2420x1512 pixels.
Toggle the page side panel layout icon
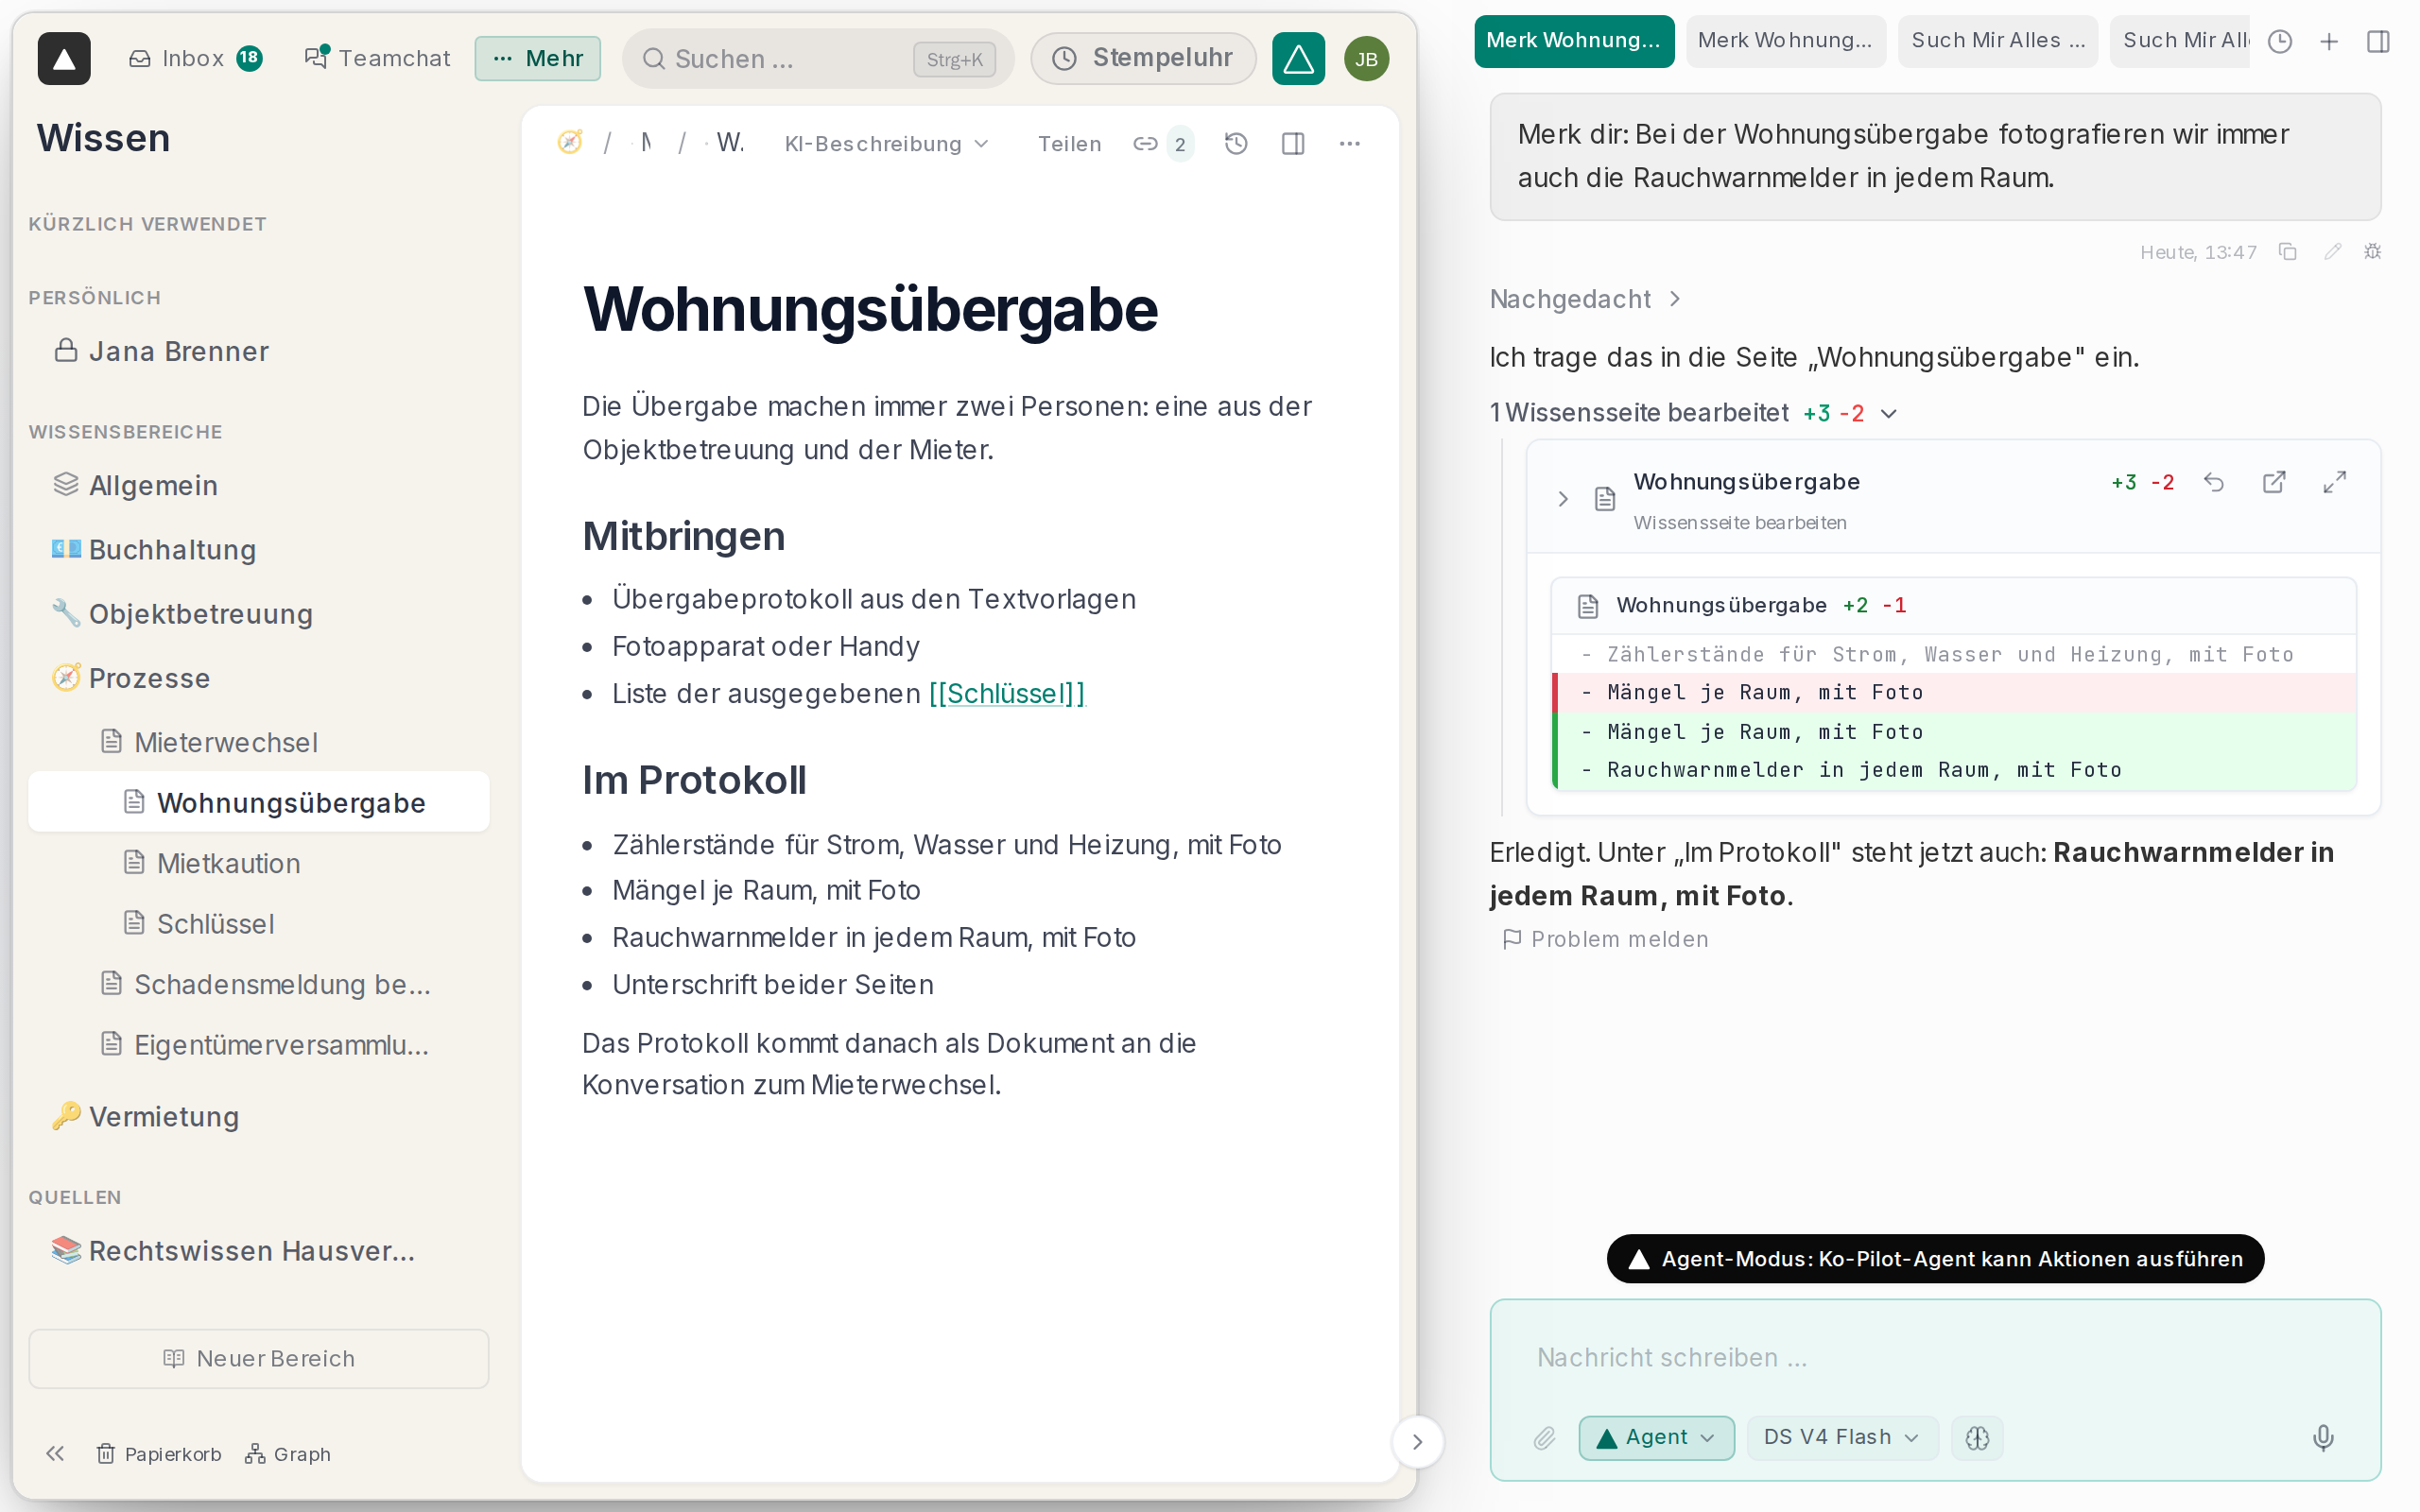1293,143
